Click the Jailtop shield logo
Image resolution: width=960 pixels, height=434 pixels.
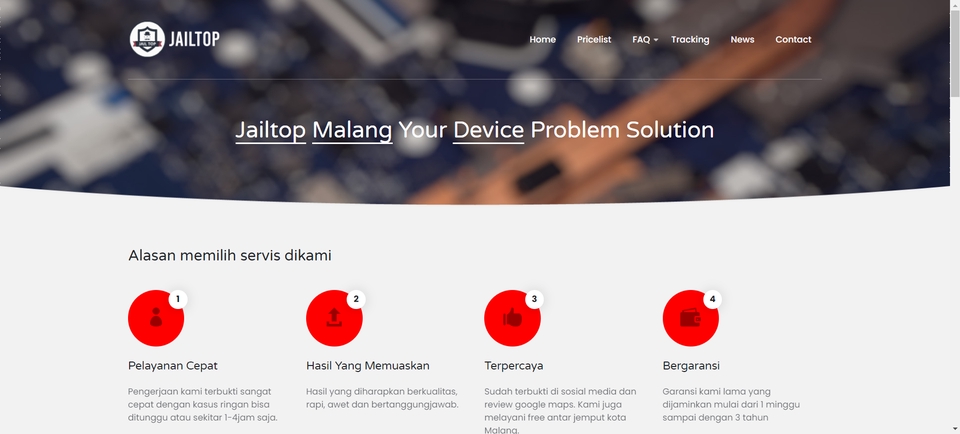(x=147, y=39)
